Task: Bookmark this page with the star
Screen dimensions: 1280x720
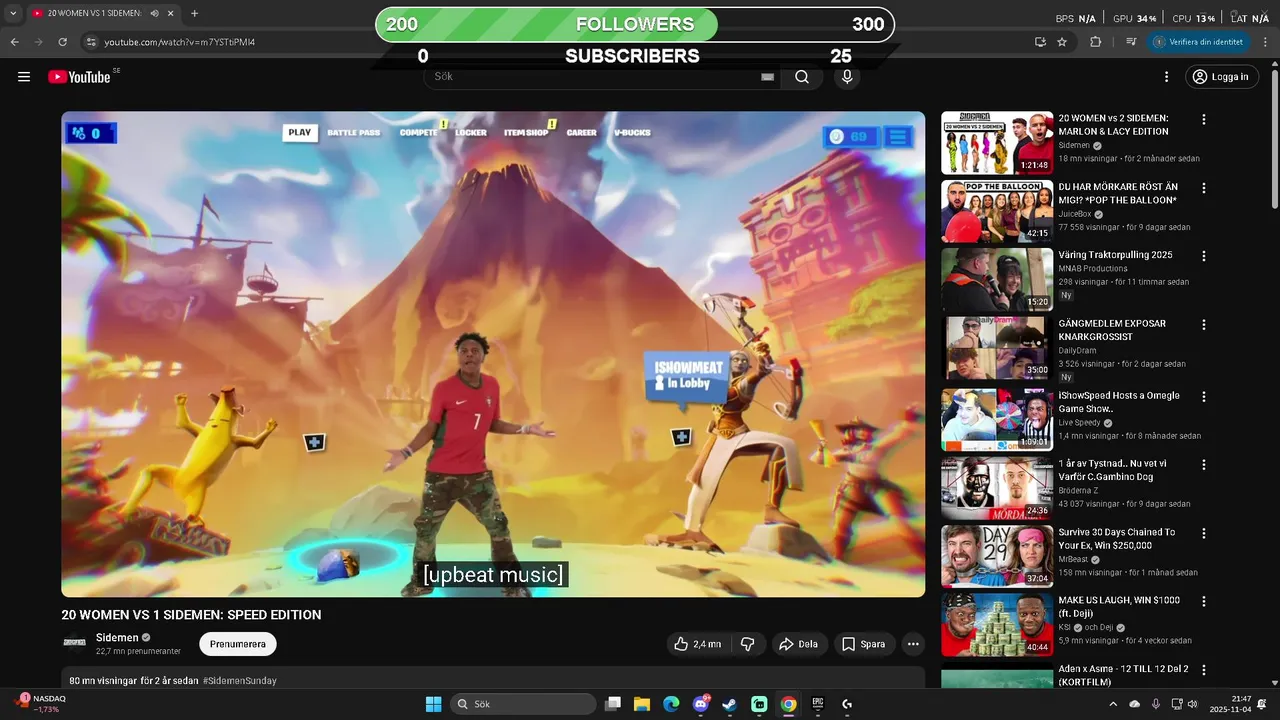Action: tap(1062, 42)
